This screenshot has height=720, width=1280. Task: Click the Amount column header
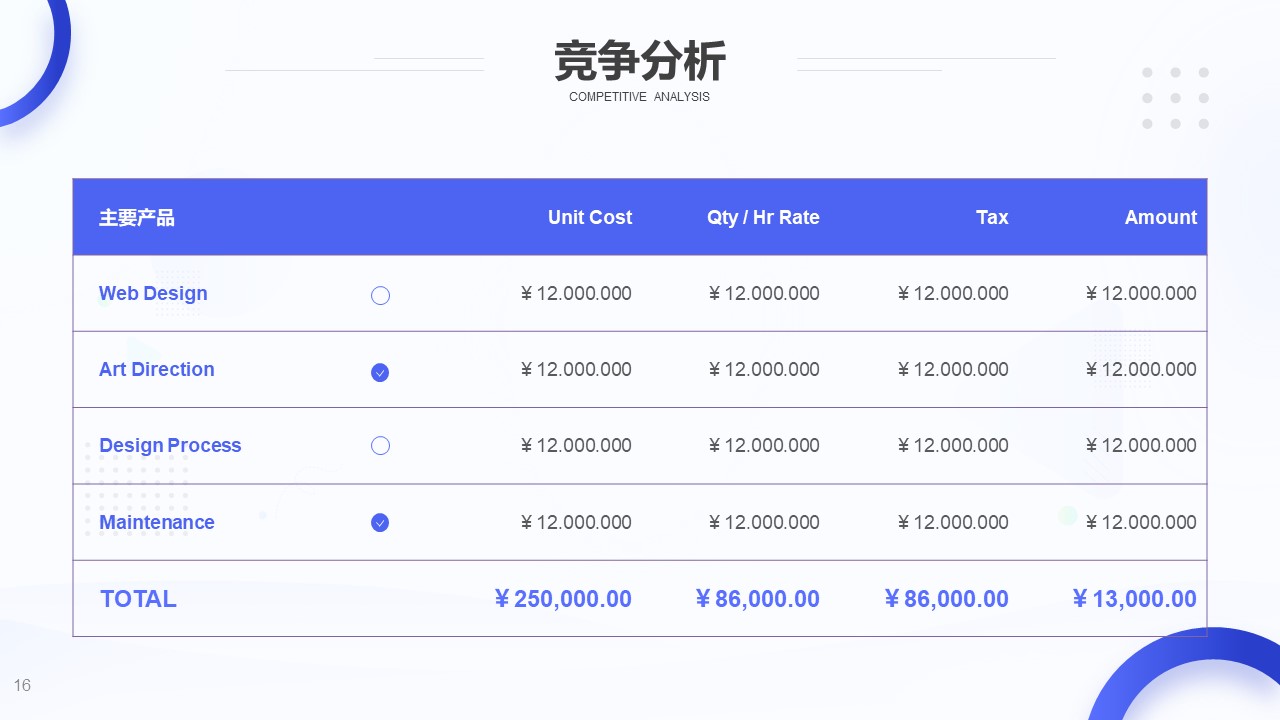pos(1160,217)
